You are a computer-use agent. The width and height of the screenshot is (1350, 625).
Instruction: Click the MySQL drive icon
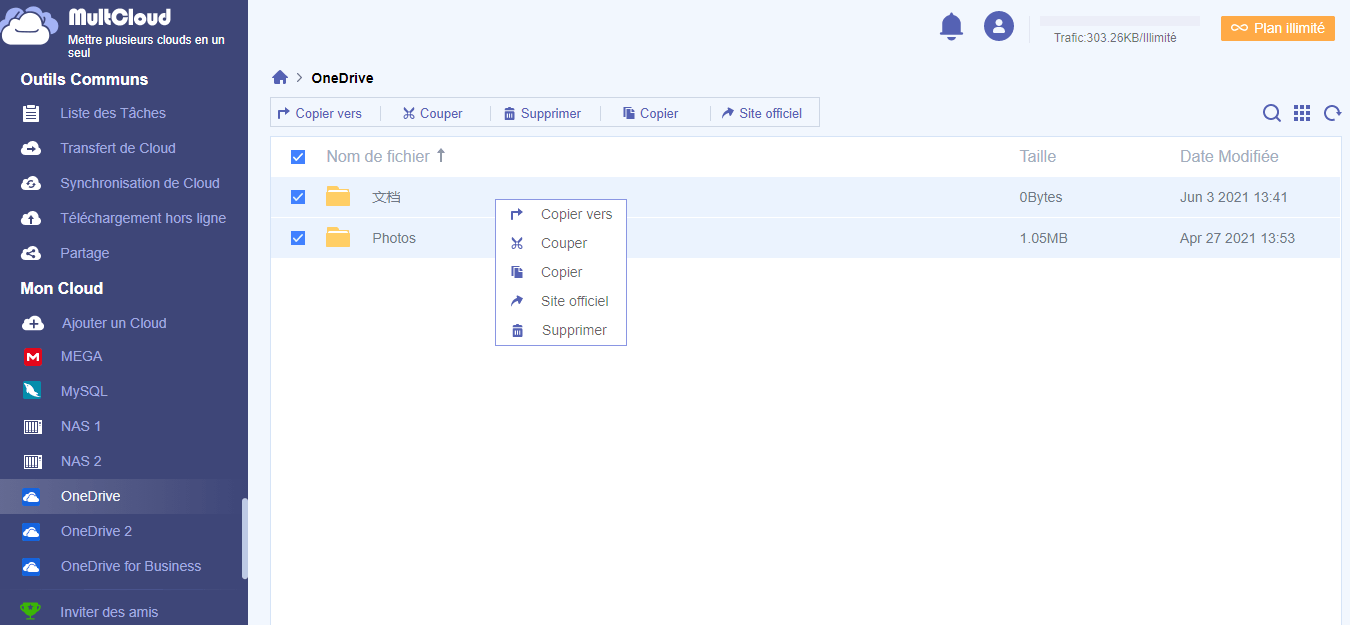[32, 391]
